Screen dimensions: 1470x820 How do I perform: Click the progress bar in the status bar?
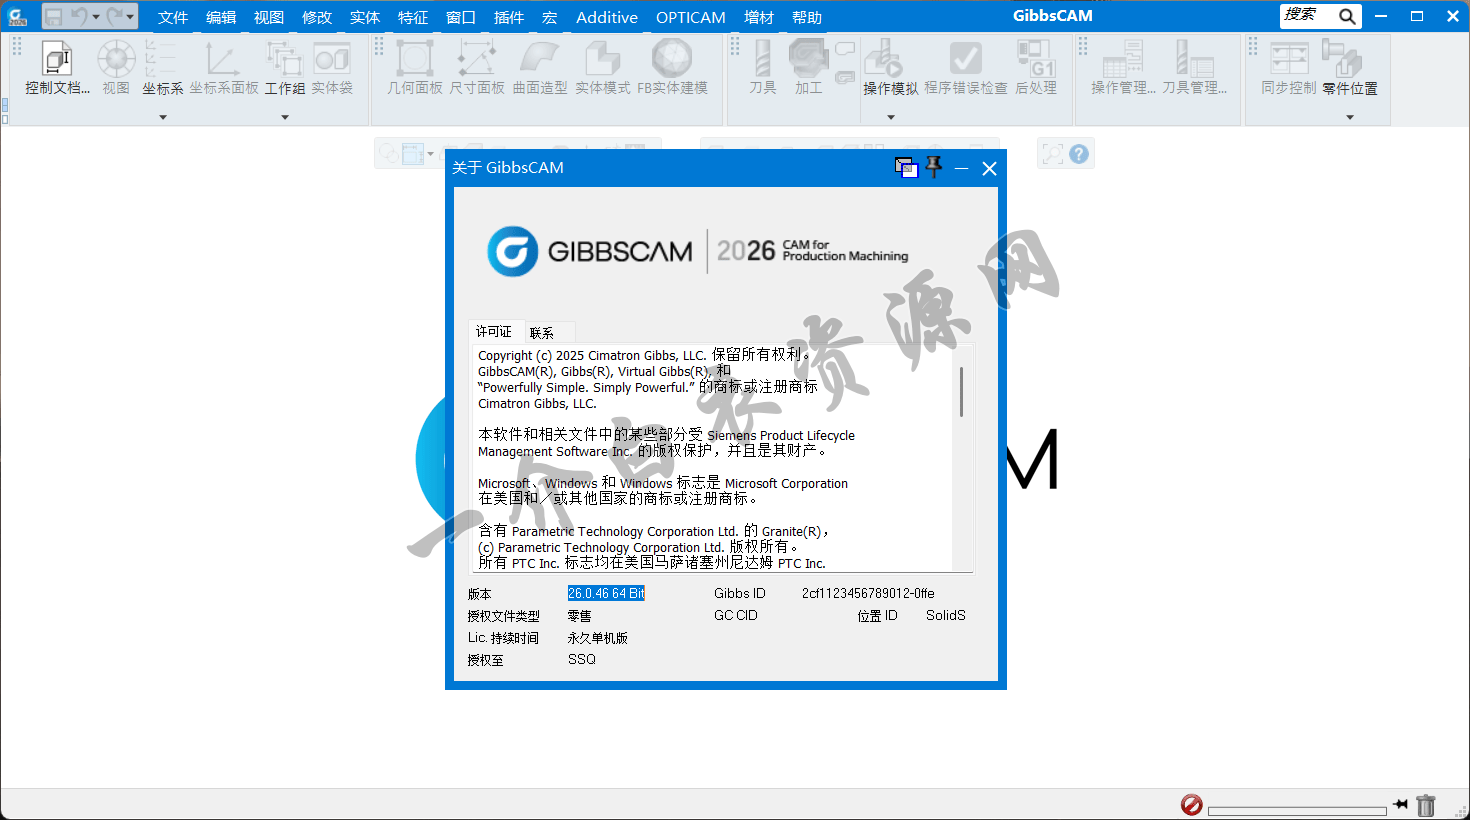[1297, 810]
